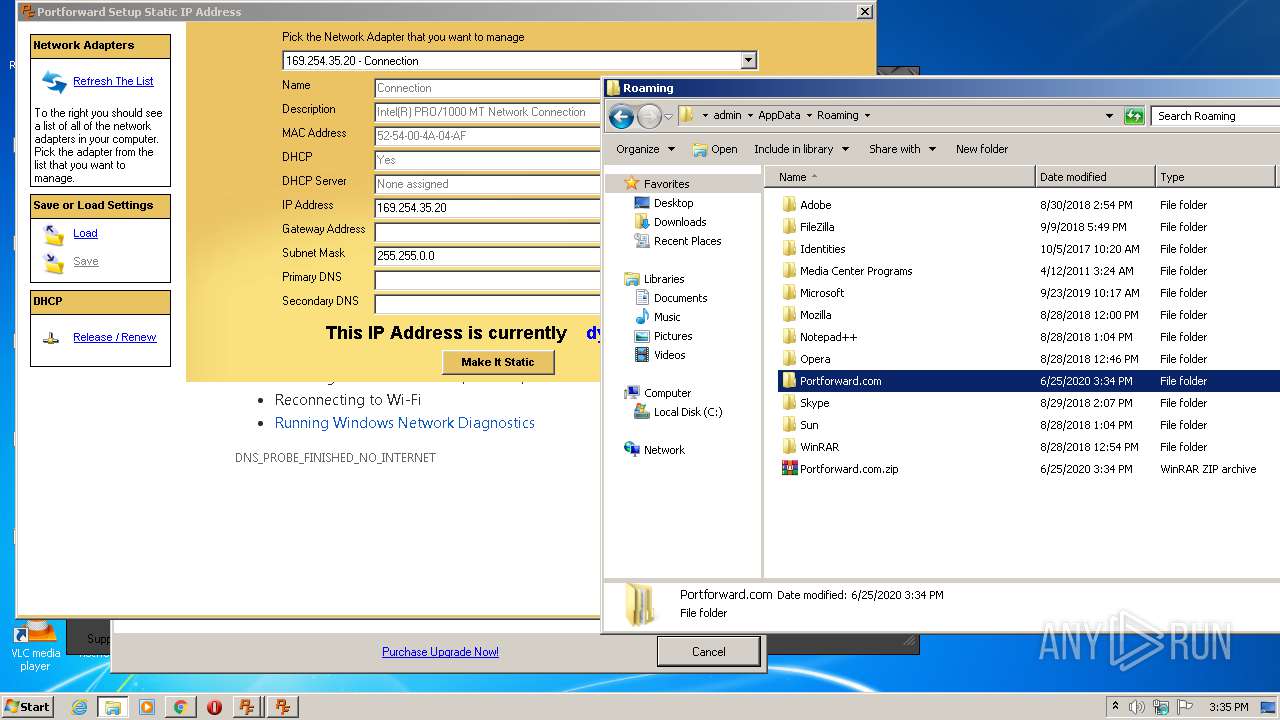Select Local Disk (C:) in navigation pane
The height and width of the screenshot is (720, 1280).
tap(688, 412)
